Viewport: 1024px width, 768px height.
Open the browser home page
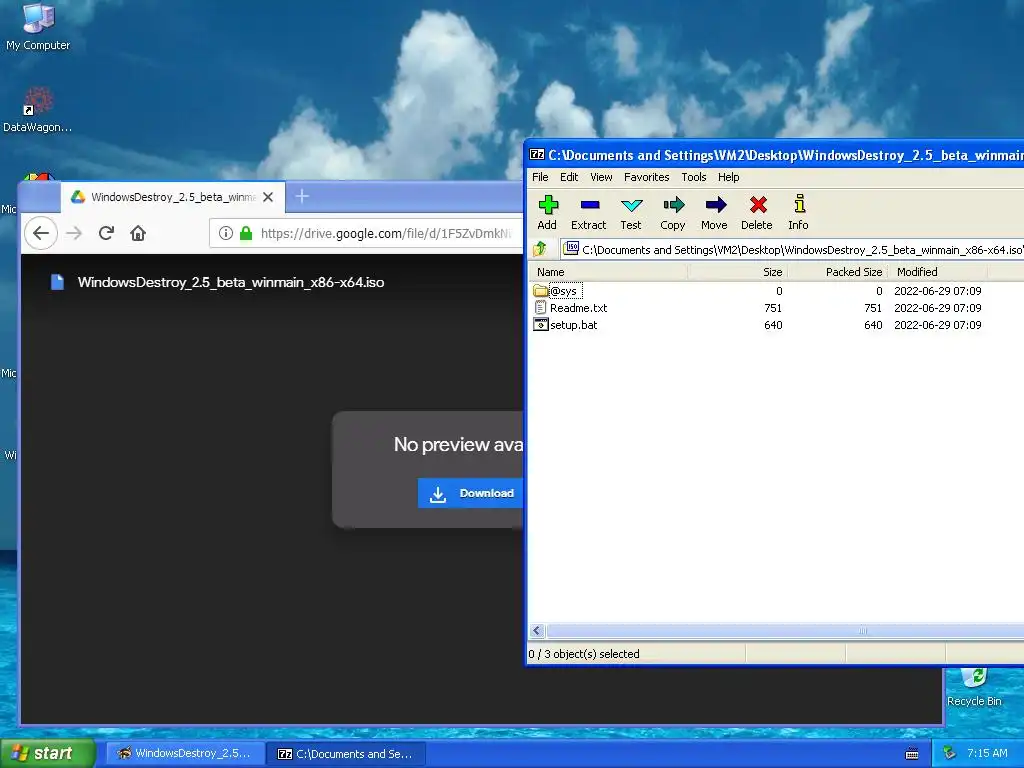tap(138, 233)
